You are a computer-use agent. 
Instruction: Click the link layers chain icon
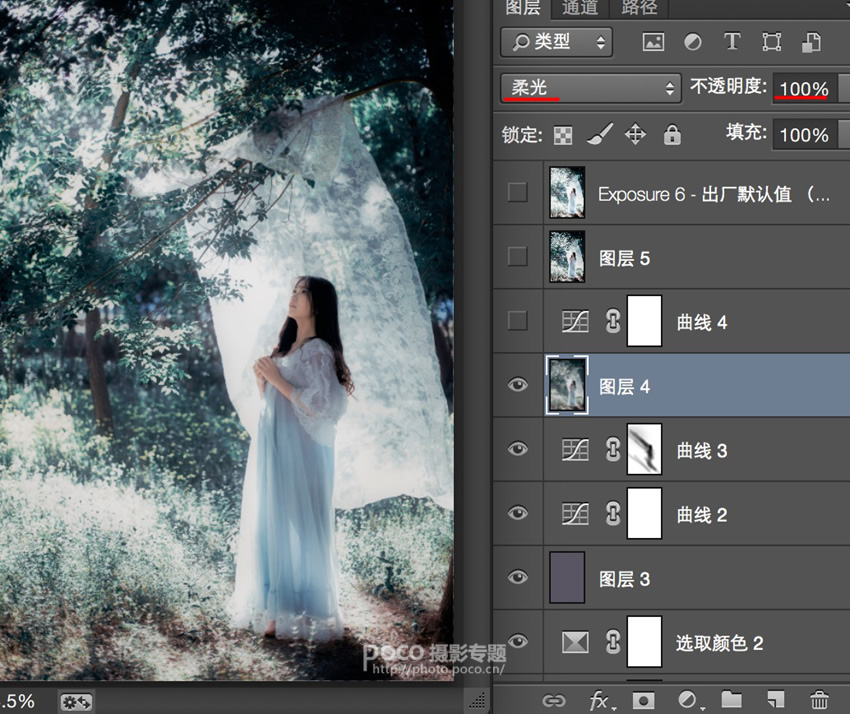click(x=553, y=700)
